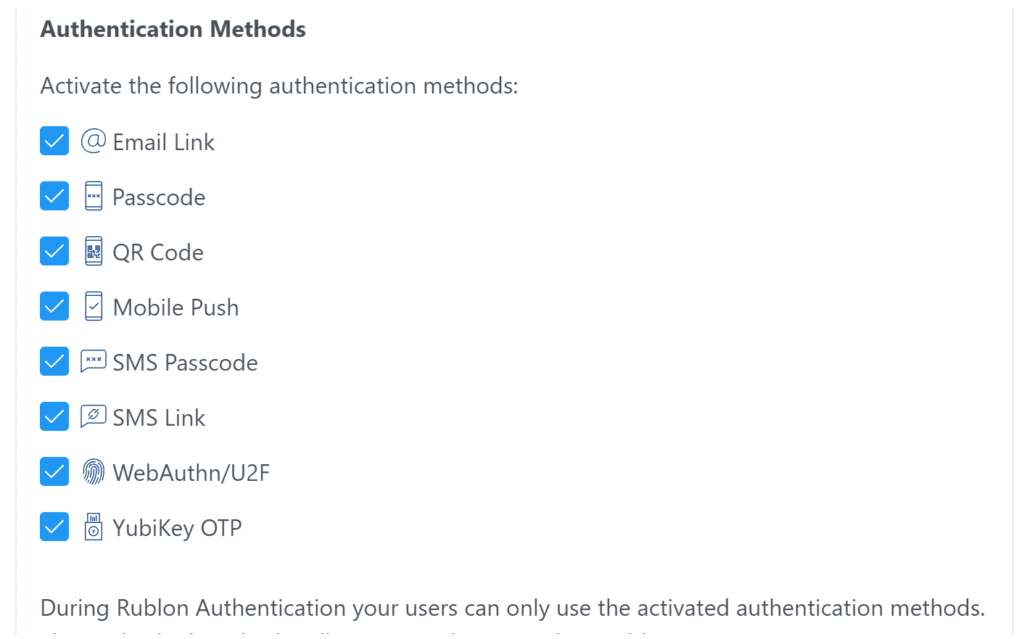Uncheck the WebAuthn/U2F checkbox
1024x639 pixels.
point(54,472)
